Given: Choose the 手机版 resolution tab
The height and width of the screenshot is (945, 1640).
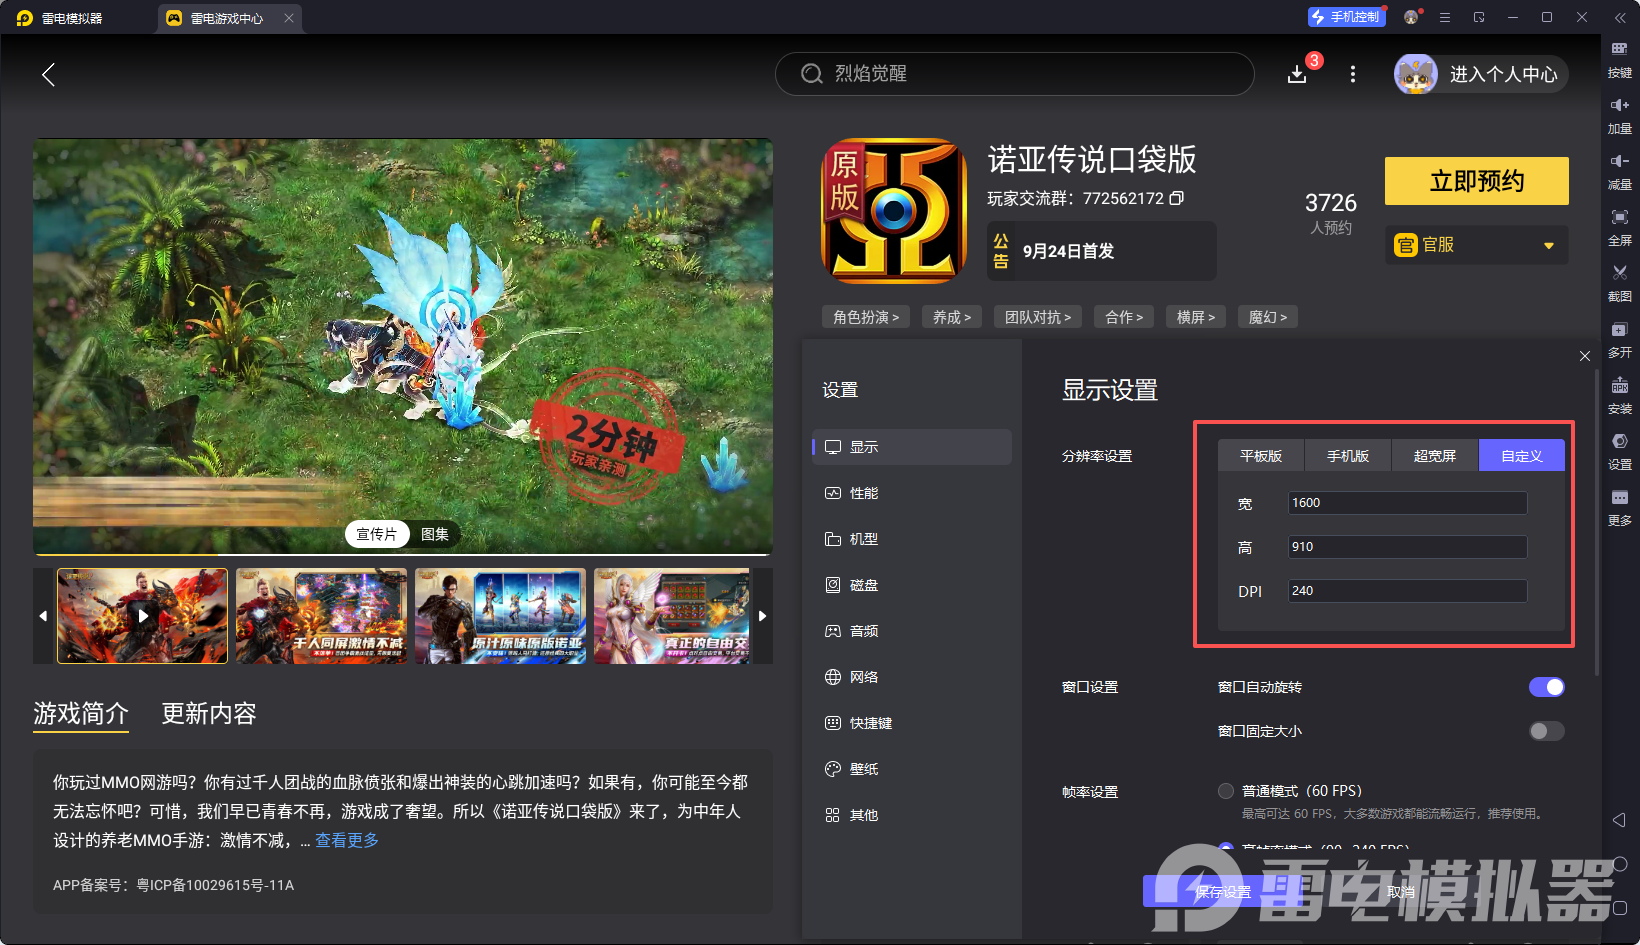Looking at the screenshot, I should (x=1348, y=455).
